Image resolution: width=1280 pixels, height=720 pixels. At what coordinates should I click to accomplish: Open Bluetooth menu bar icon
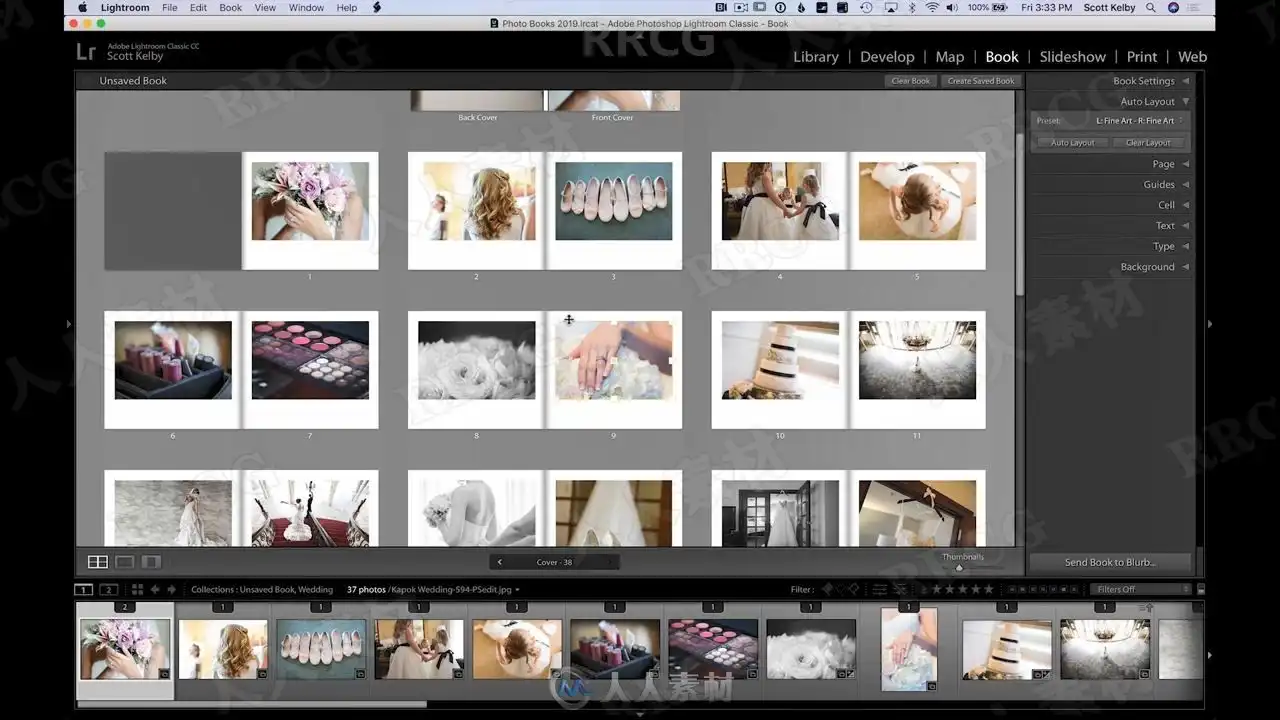pyautogui.click(x=912, y=8)
